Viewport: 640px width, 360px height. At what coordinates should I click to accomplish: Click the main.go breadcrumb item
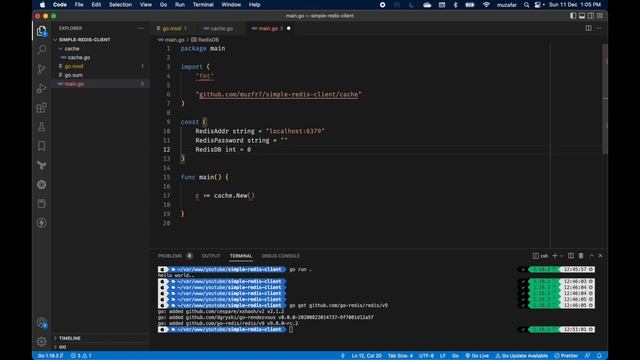[171, 40]
